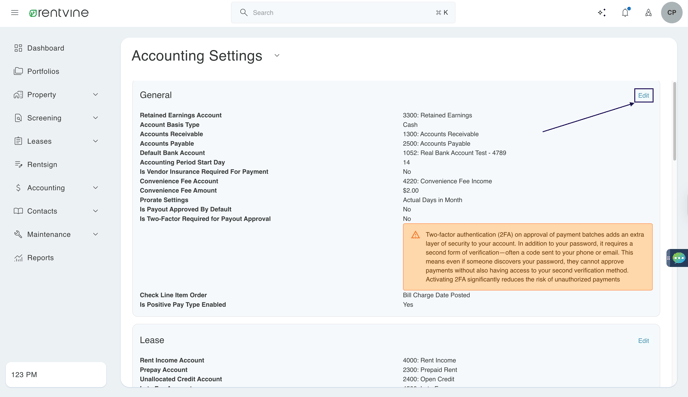The width and height of the screenshot is (688, 397).
Task: Open the Accounting Settings title dropdown
Action: click(277, 56)
